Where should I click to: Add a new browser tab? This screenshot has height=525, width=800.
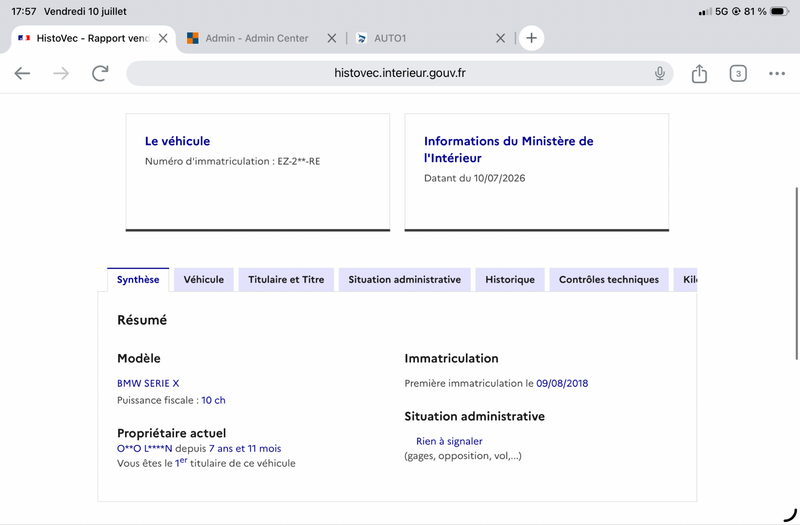pyautogui.click(x=531, y=38)
